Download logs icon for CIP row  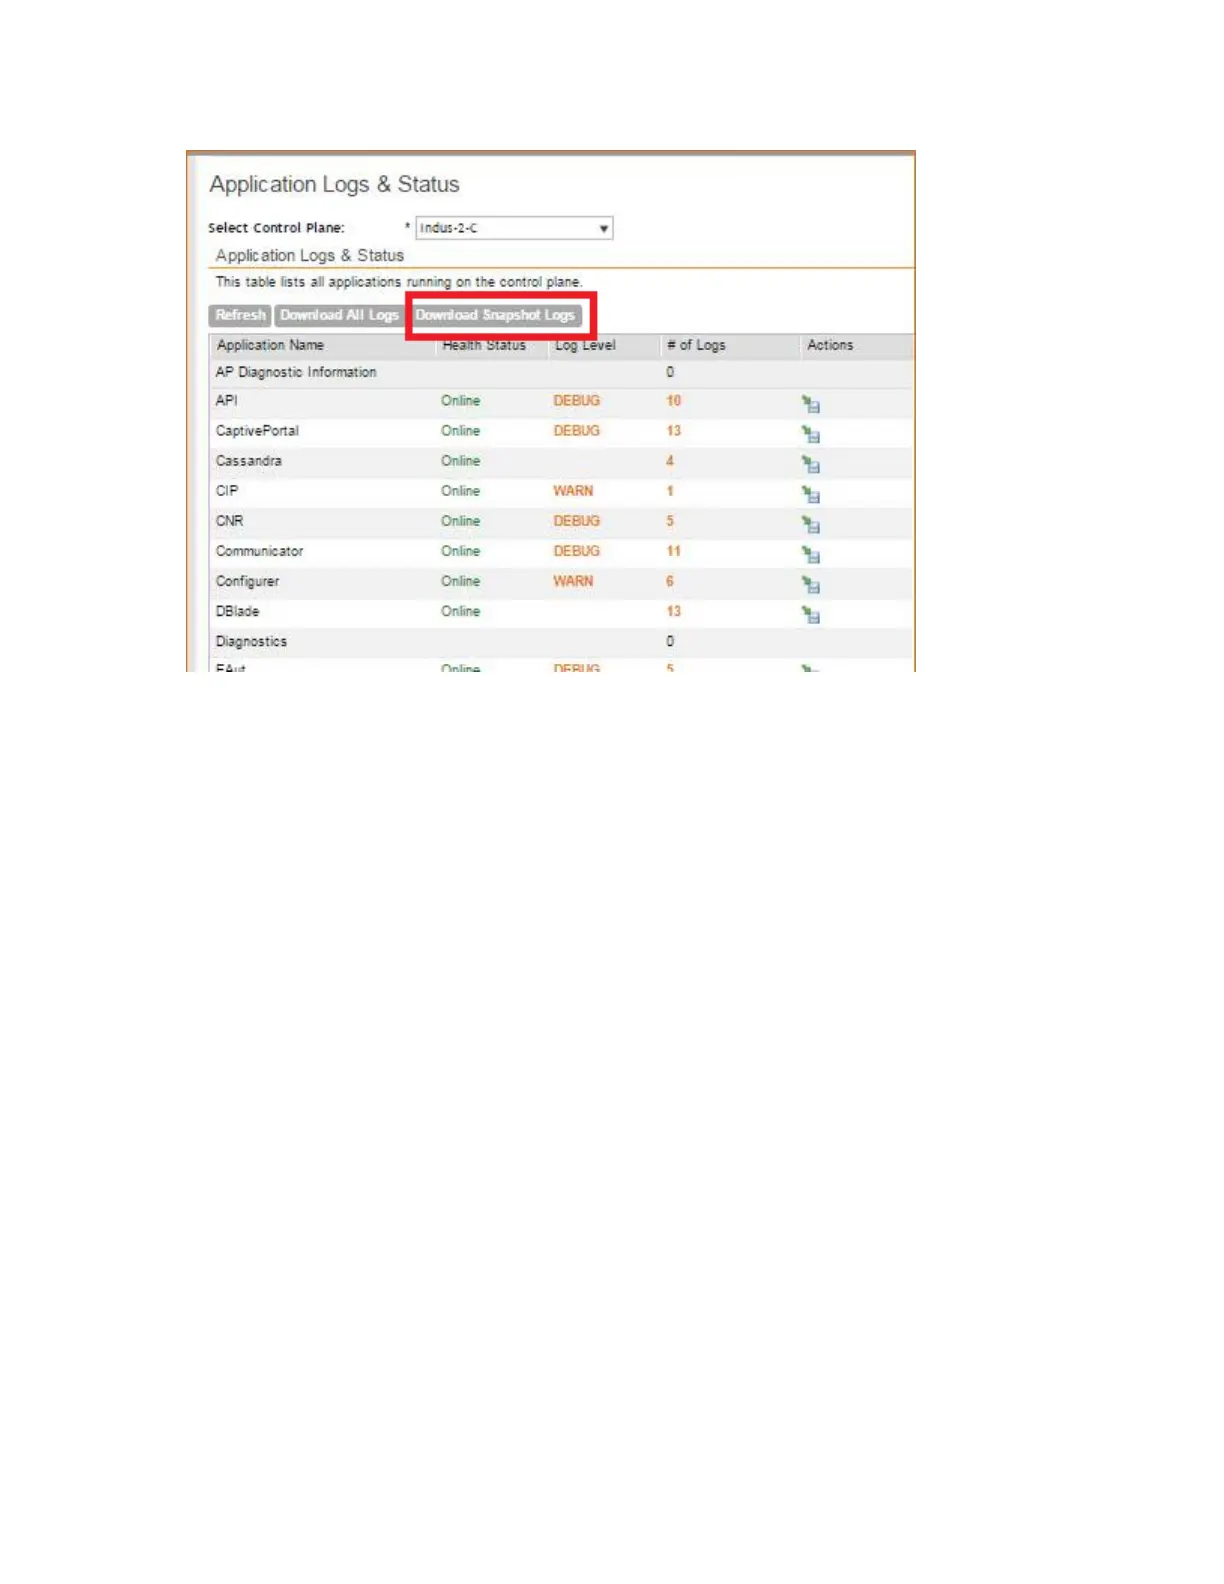click(x=811, y=494)
